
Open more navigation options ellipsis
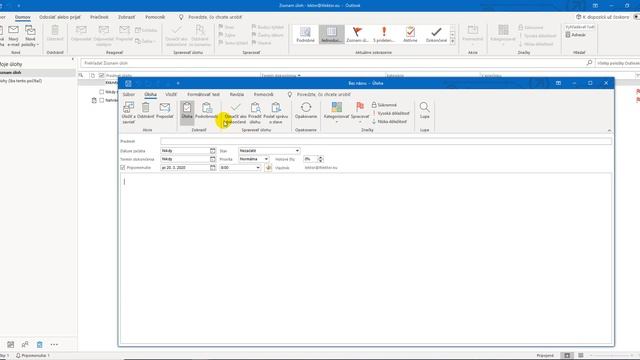pyautogui.click(x=54, y=344)
